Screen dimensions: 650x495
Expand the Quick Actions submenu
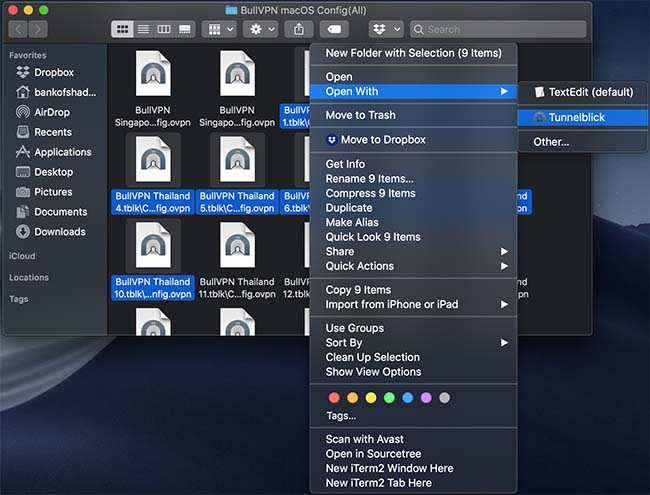(413, 266)
